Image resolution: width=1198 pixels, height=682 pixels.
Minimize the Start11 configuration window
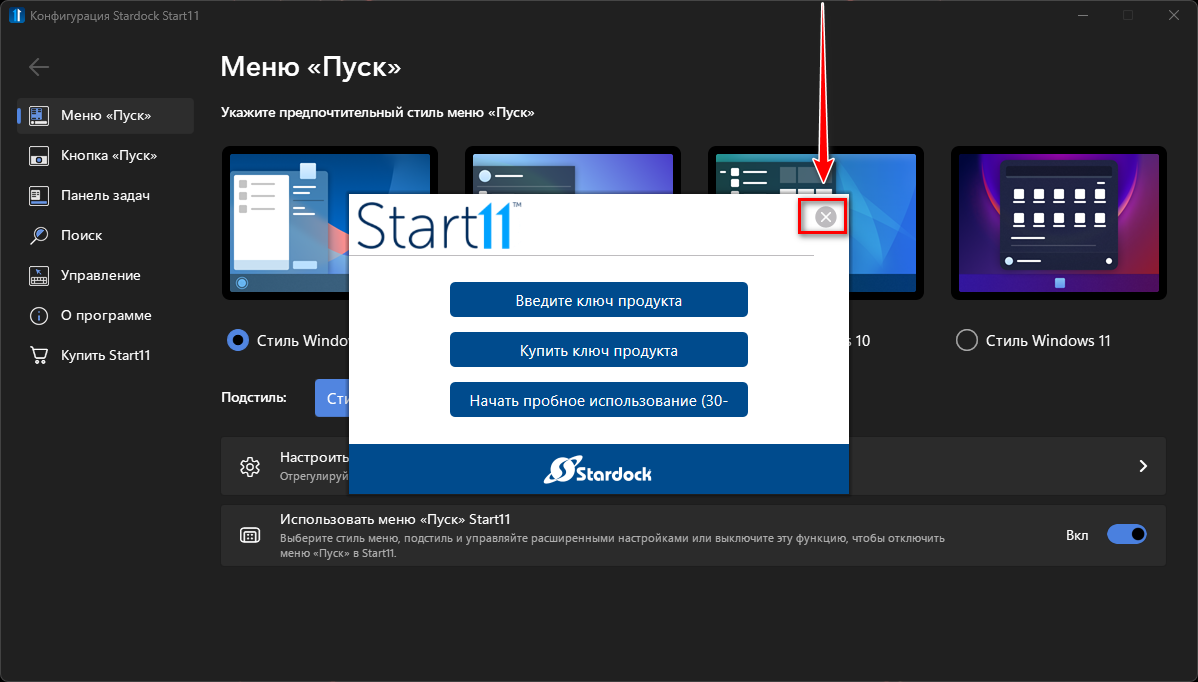point(1082,15)
